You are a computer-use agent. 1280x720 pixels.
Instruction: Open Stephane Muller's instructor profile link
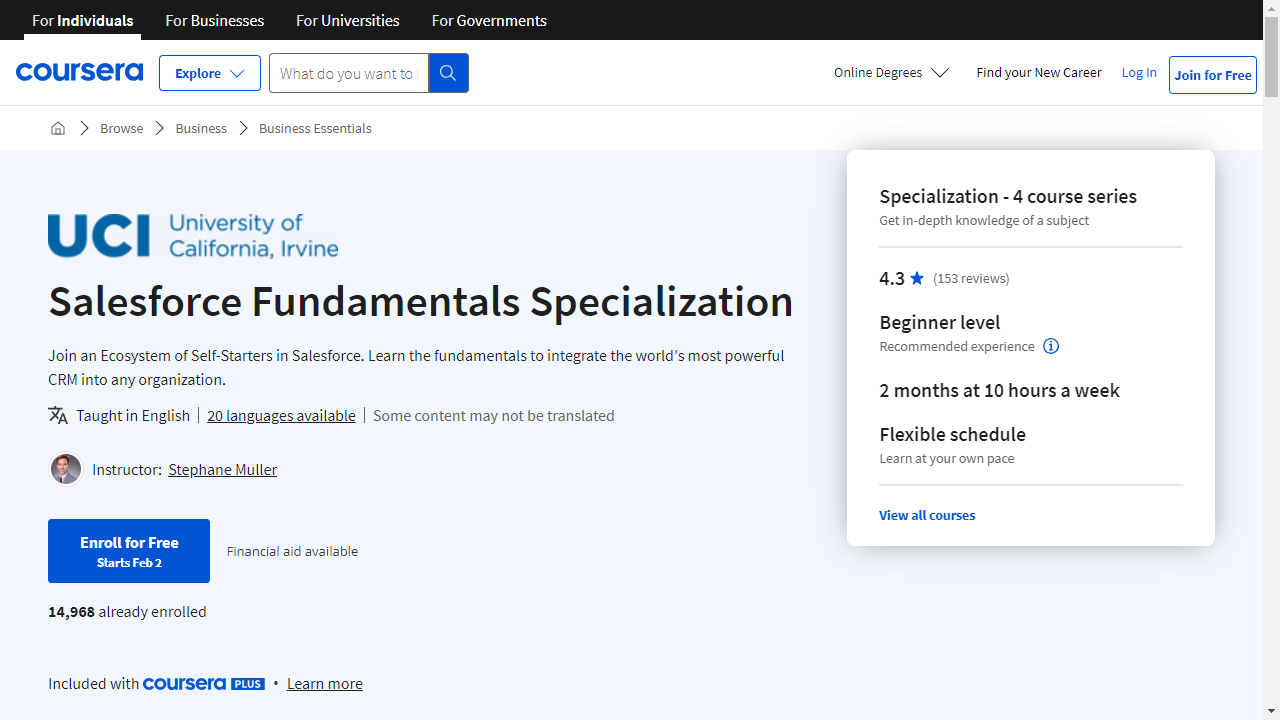pyautogui.click(x=223, y=469)
